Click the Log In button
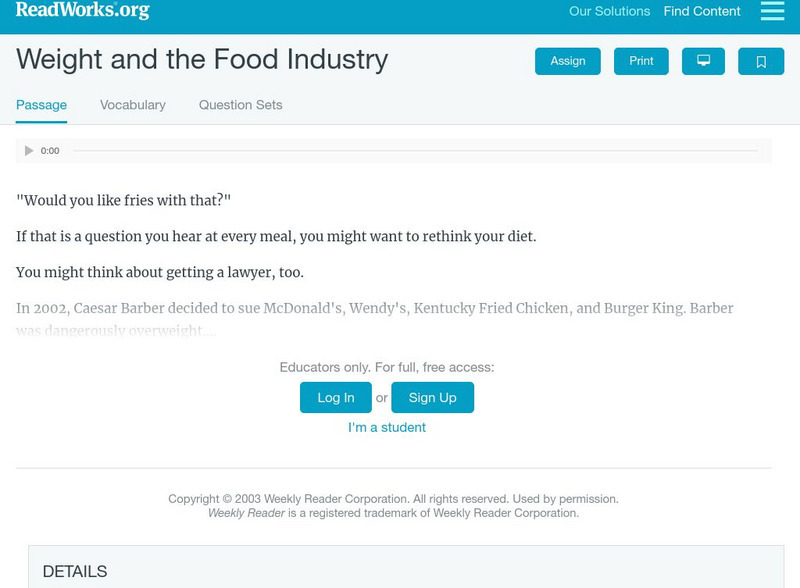 pyautogui.click(x=336, y=397)
